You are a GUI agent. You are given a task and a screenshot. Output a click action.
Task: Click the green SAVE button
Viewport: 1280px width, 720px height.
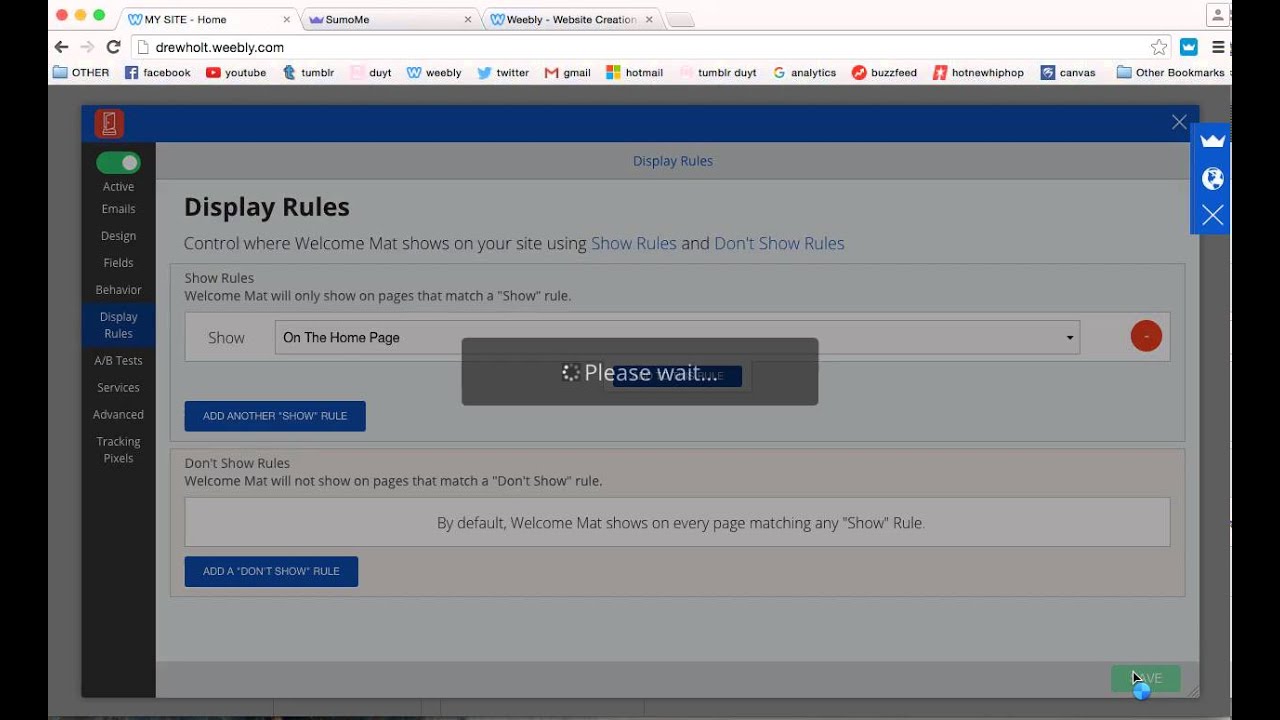1146,678
